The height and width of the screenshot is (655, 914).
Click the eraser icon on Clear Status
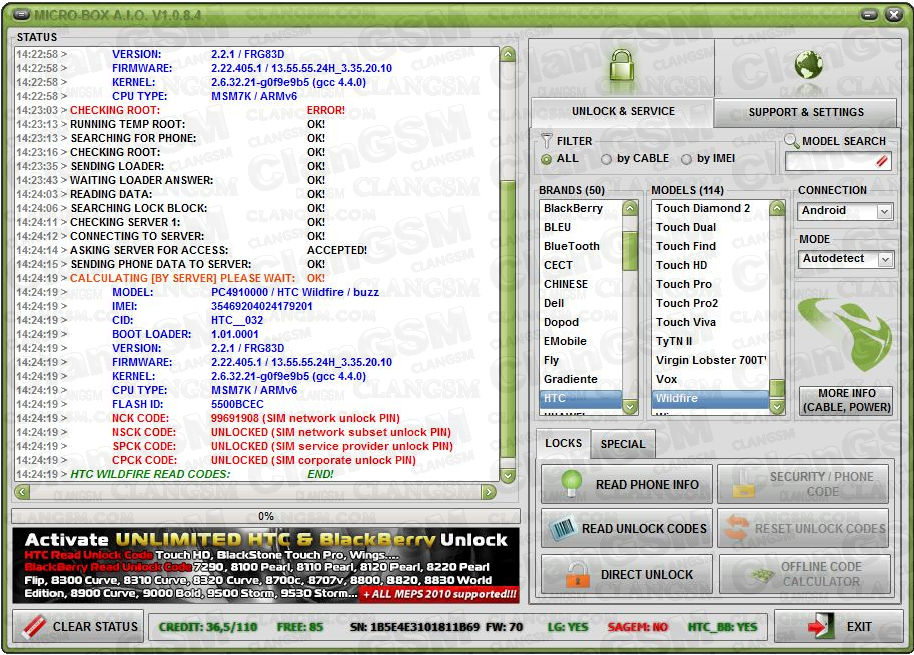(34, 627)
